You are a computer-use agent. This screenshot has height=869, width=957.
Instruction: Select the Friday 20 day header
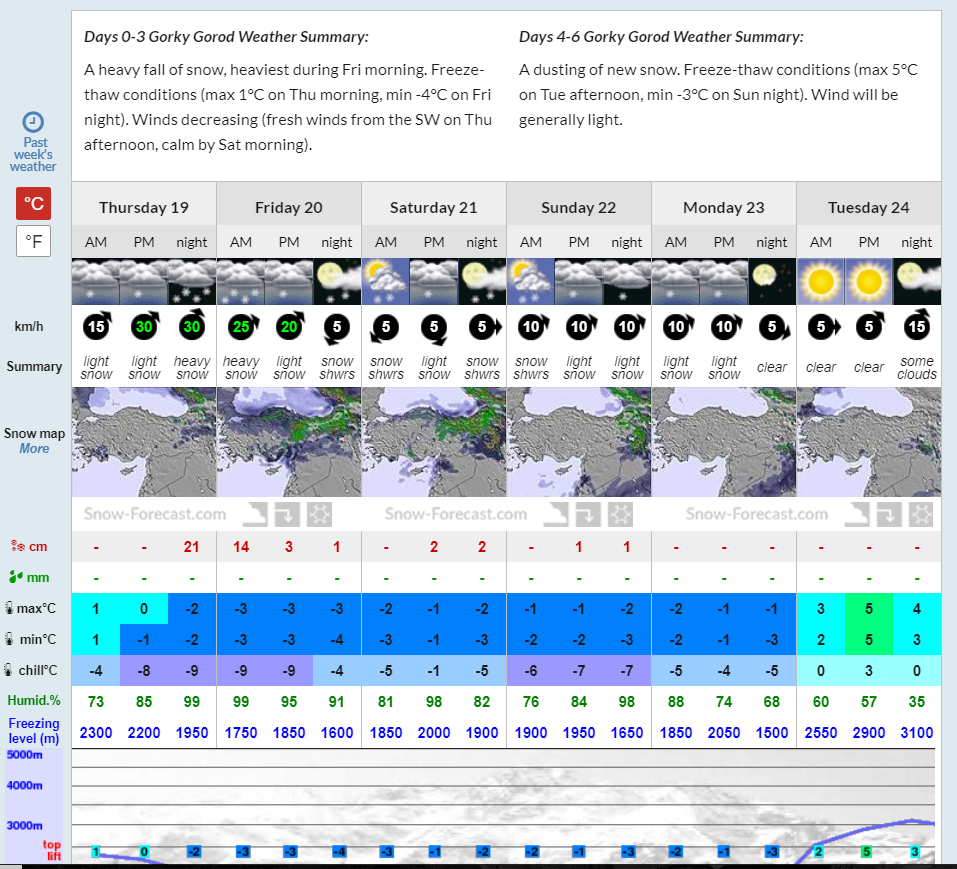click(x=289, y=207)
